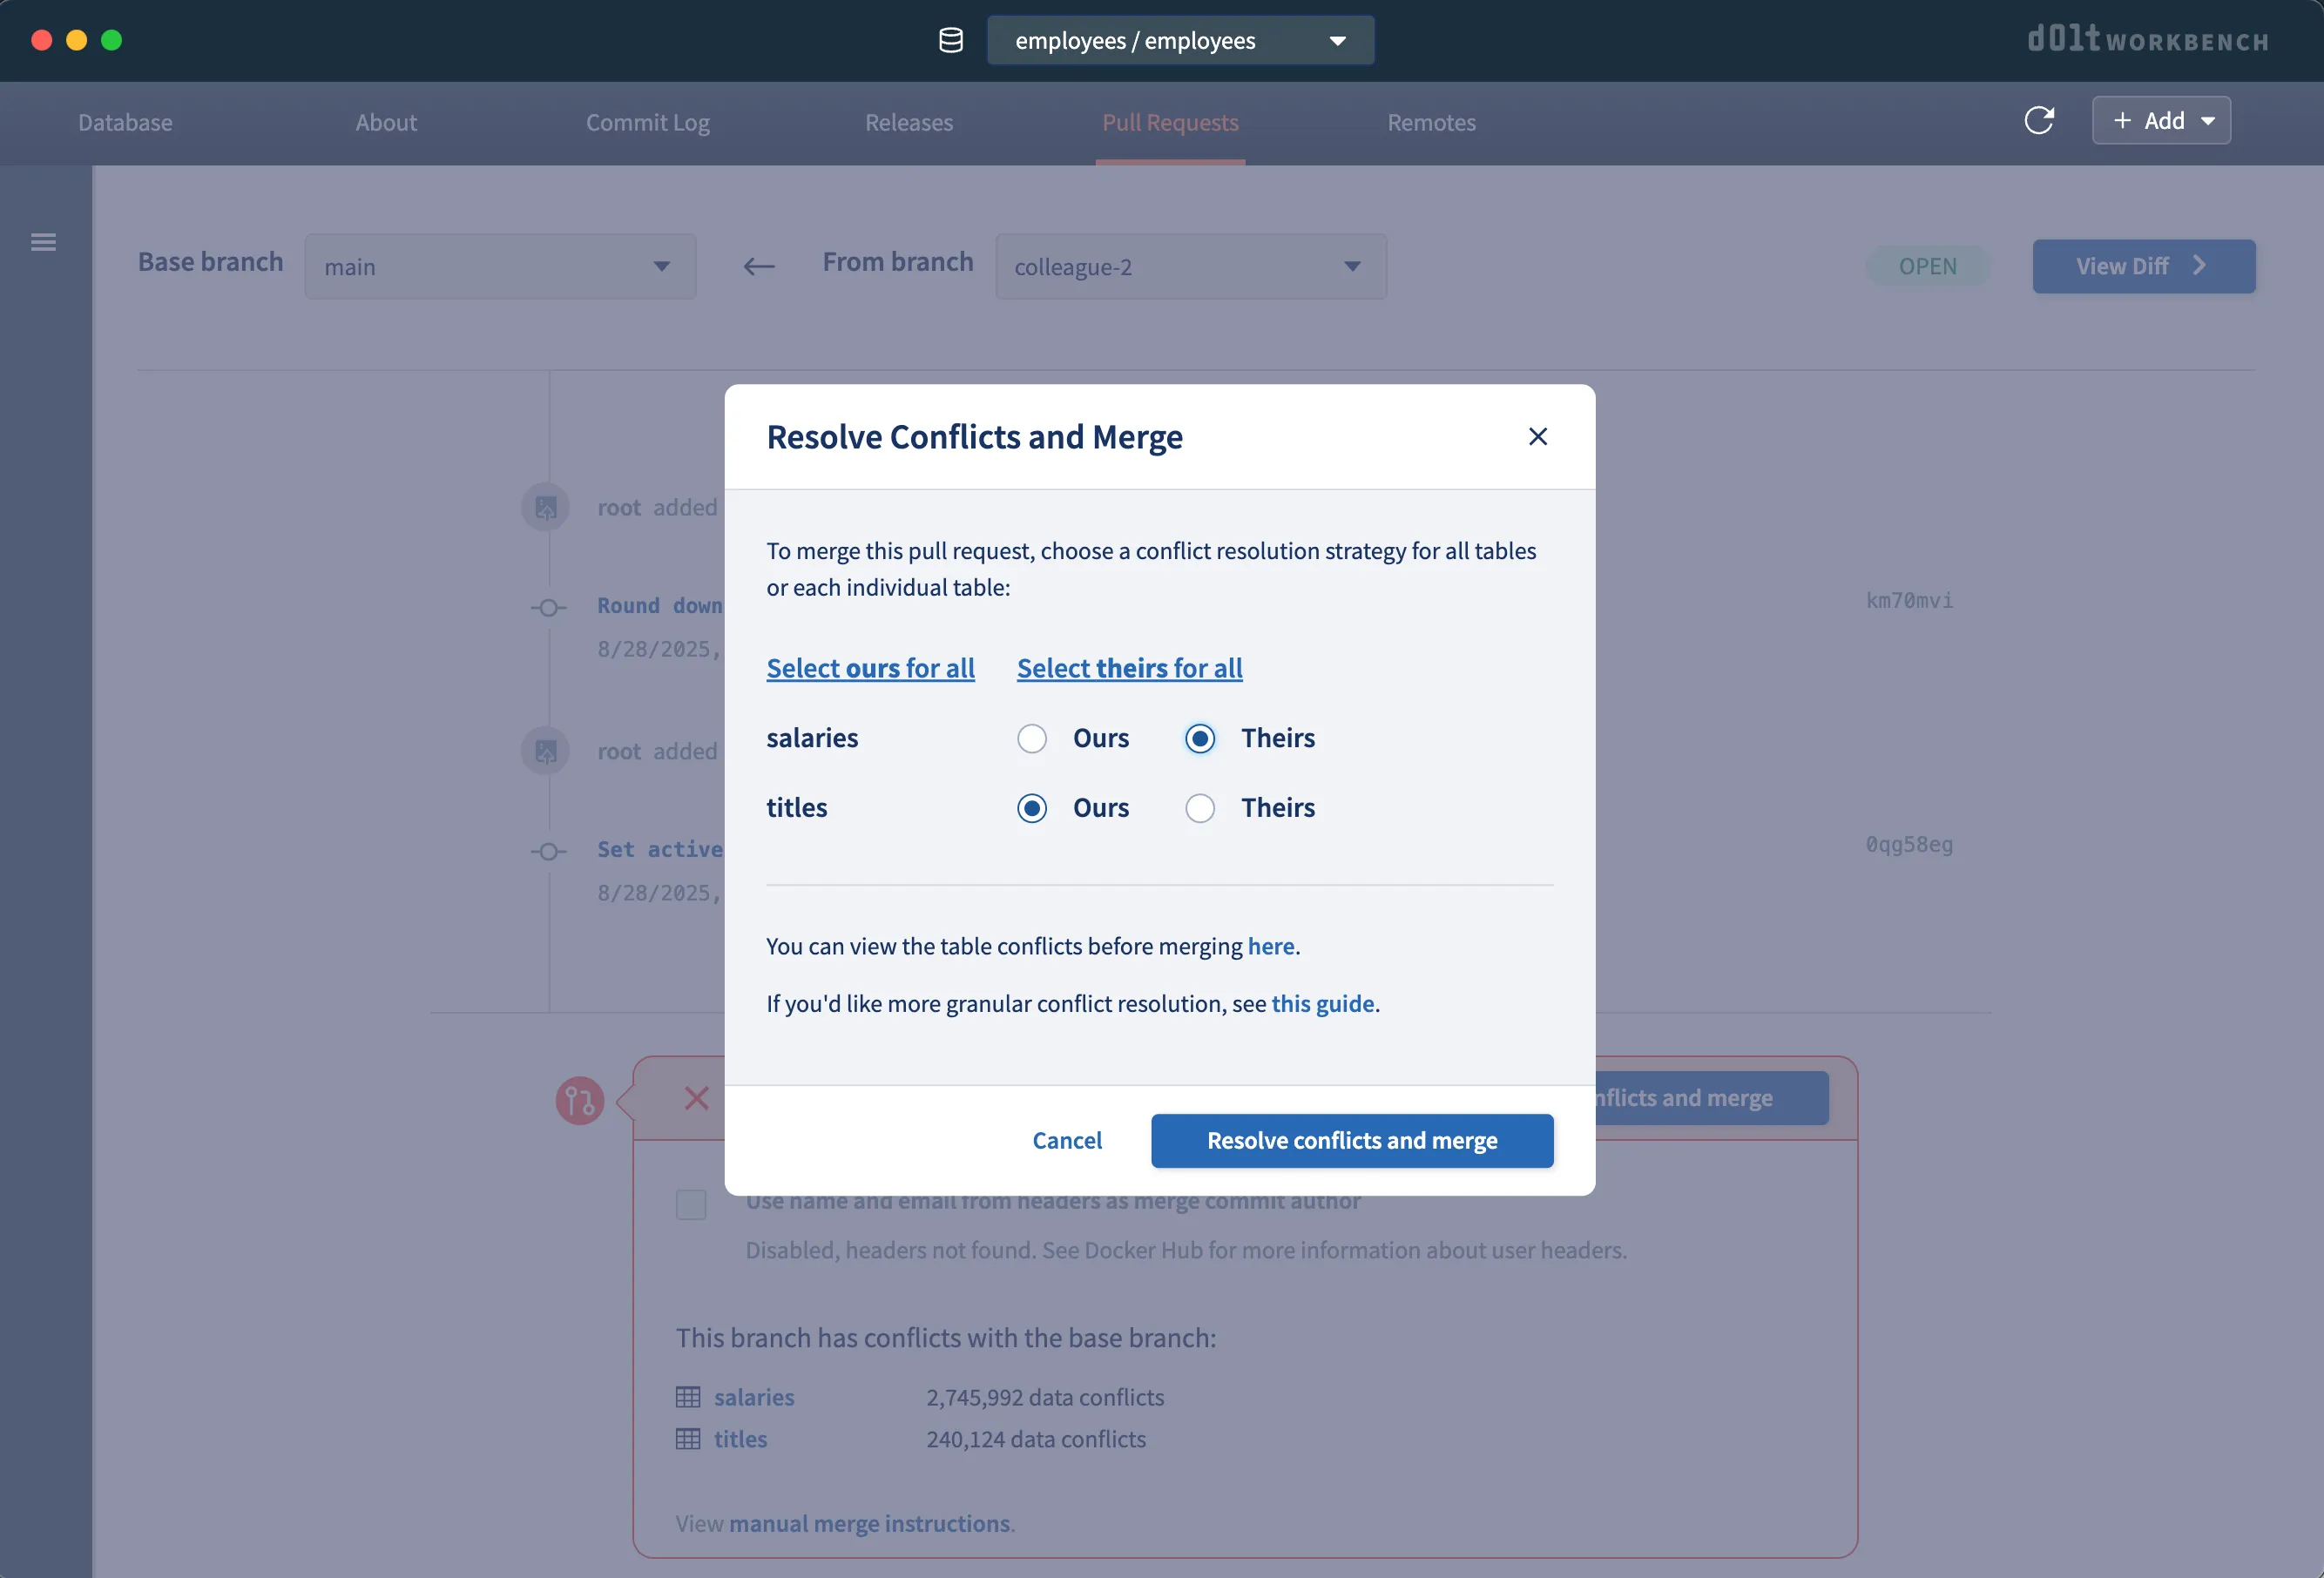
Task: Click the left arrow between branch selectors
Action: (759, 266)
